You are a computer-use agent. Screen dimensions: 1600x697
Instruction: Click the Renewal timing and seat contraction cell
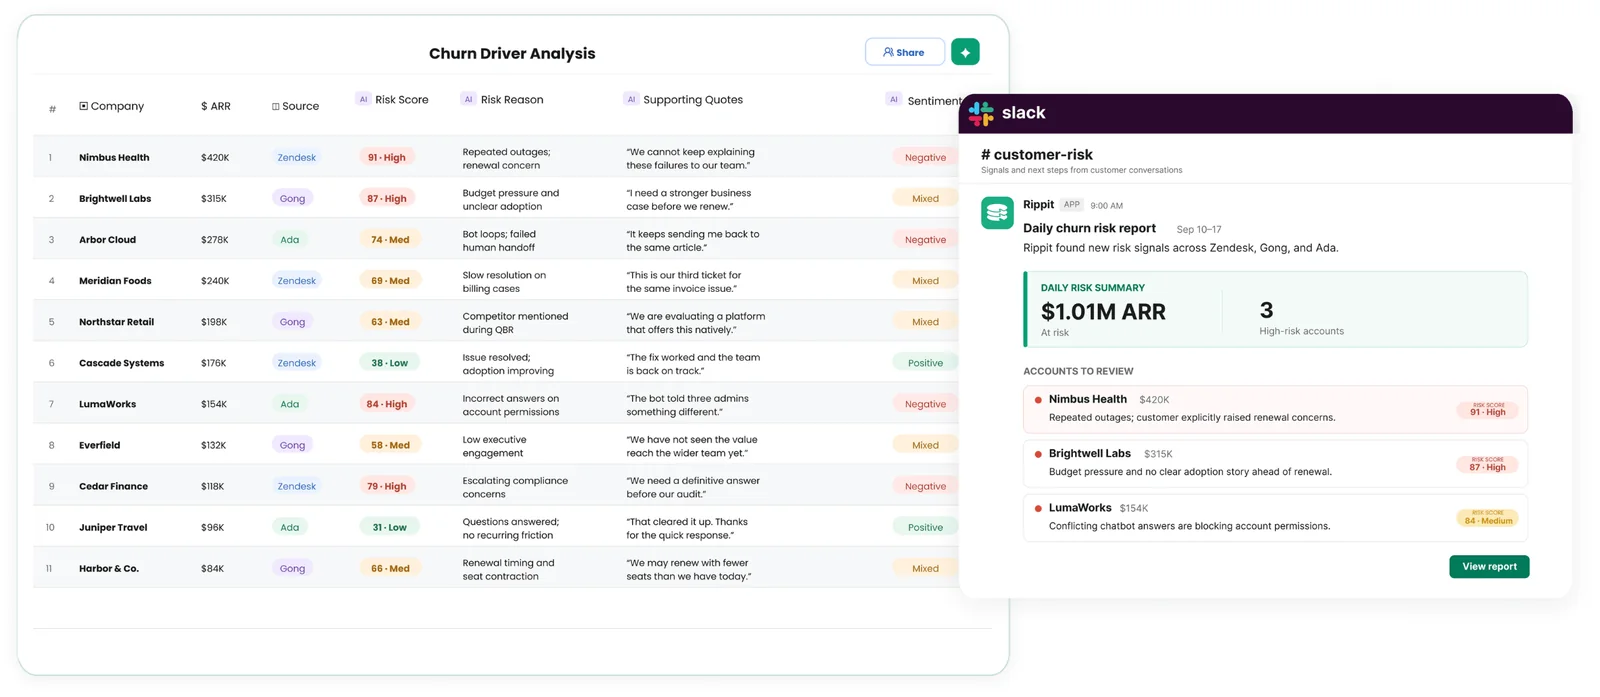[508, 569]
